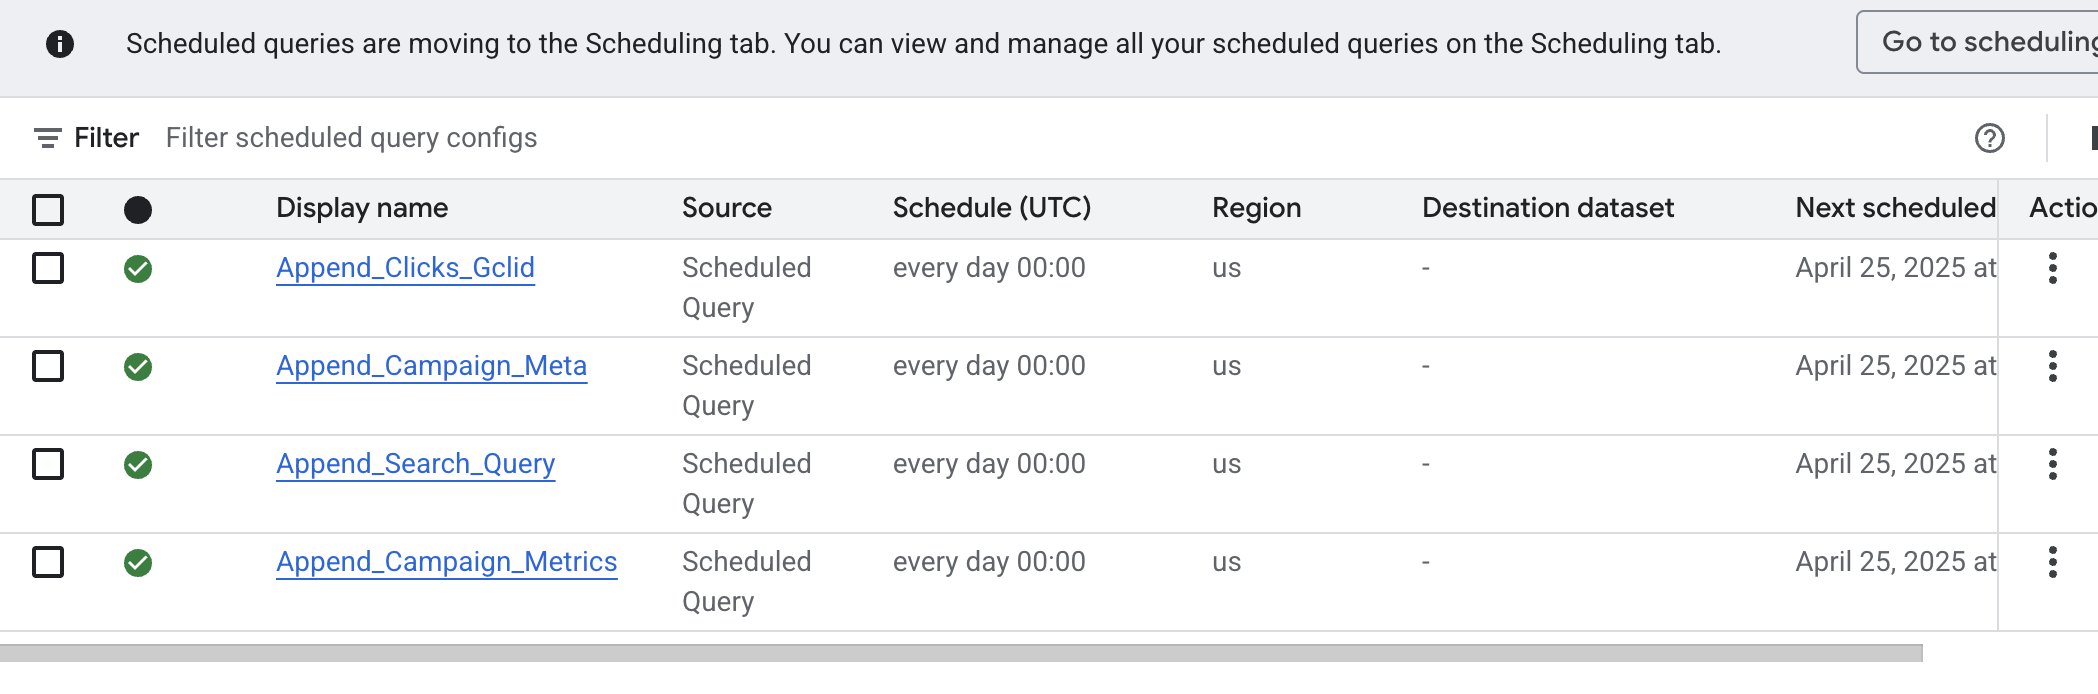The height and width of the screenshot is (694, 2098).
Task: Focus the Filter scheduled query configs field
Action: pyautogui.click(x=351, y=138)
